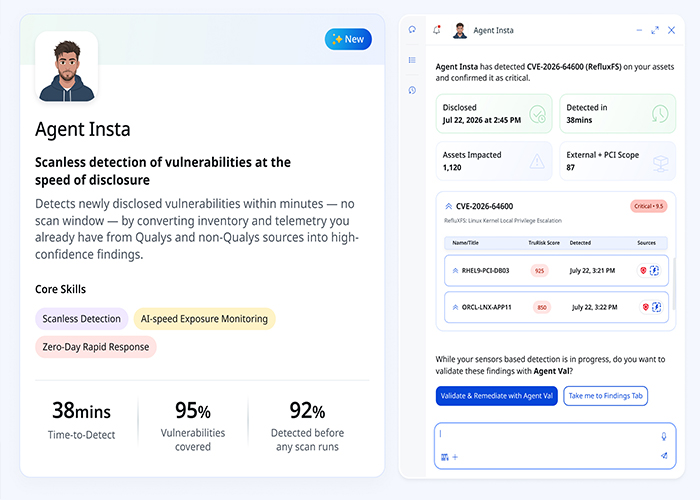Open the list view sidebar icon
Image resolution: width=700 pixels, height=500 pixels.
click(x=412, y=60)
